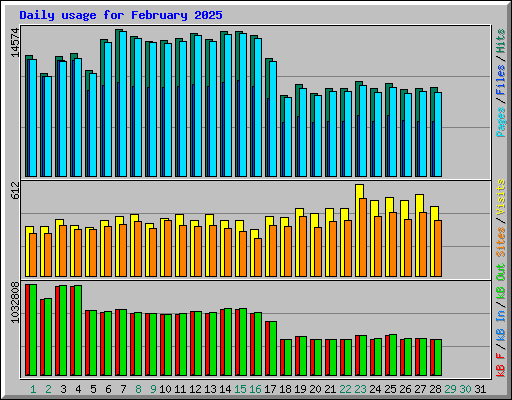Click day 10 label on the axis
Screen dimensions: 512x400
165,389
